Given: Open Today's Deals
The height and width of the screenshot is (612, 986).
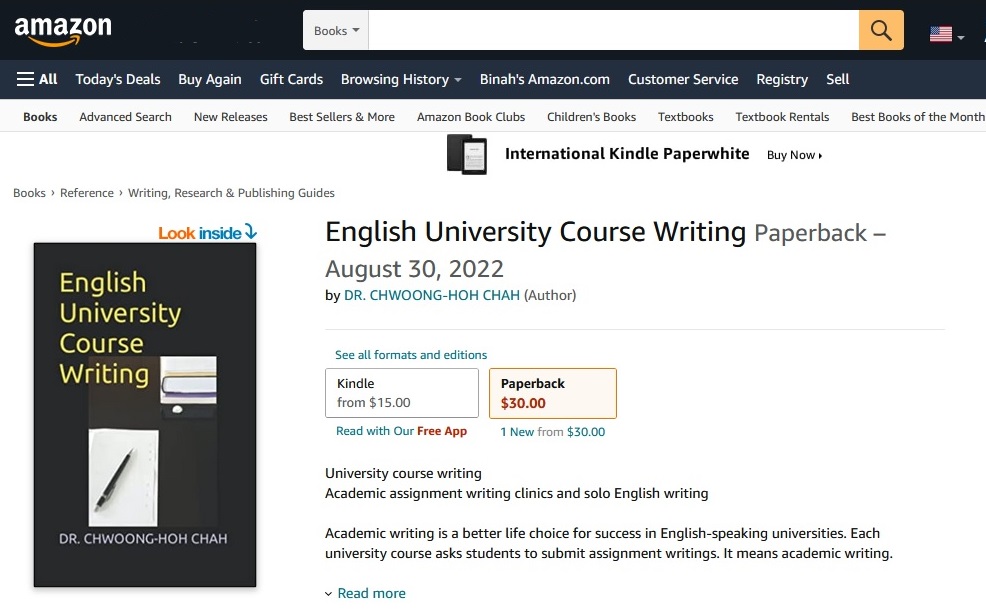Looking at the screenshot, I should (118, 79).
